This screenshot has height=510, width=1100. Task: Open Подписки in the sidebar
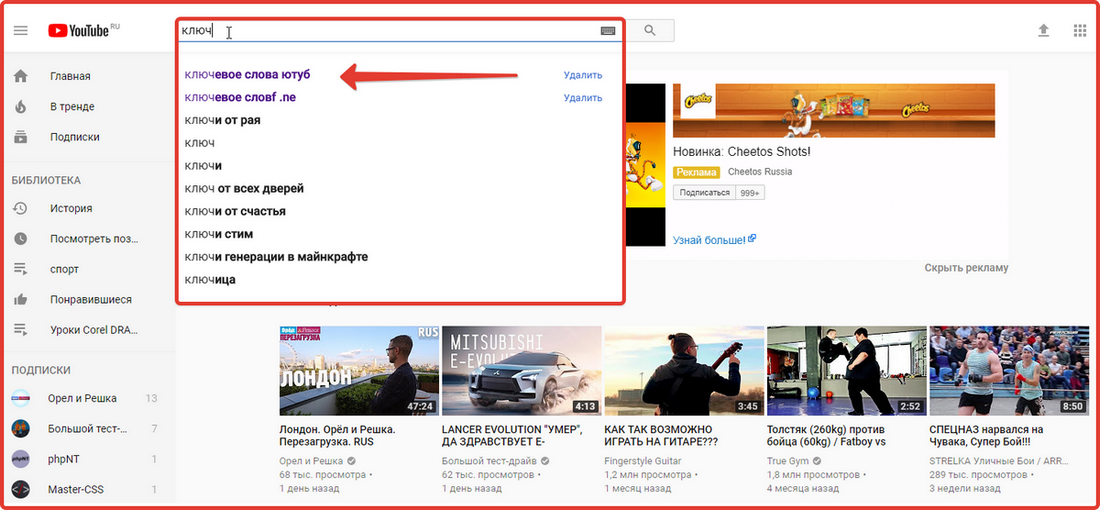[74, 137]
